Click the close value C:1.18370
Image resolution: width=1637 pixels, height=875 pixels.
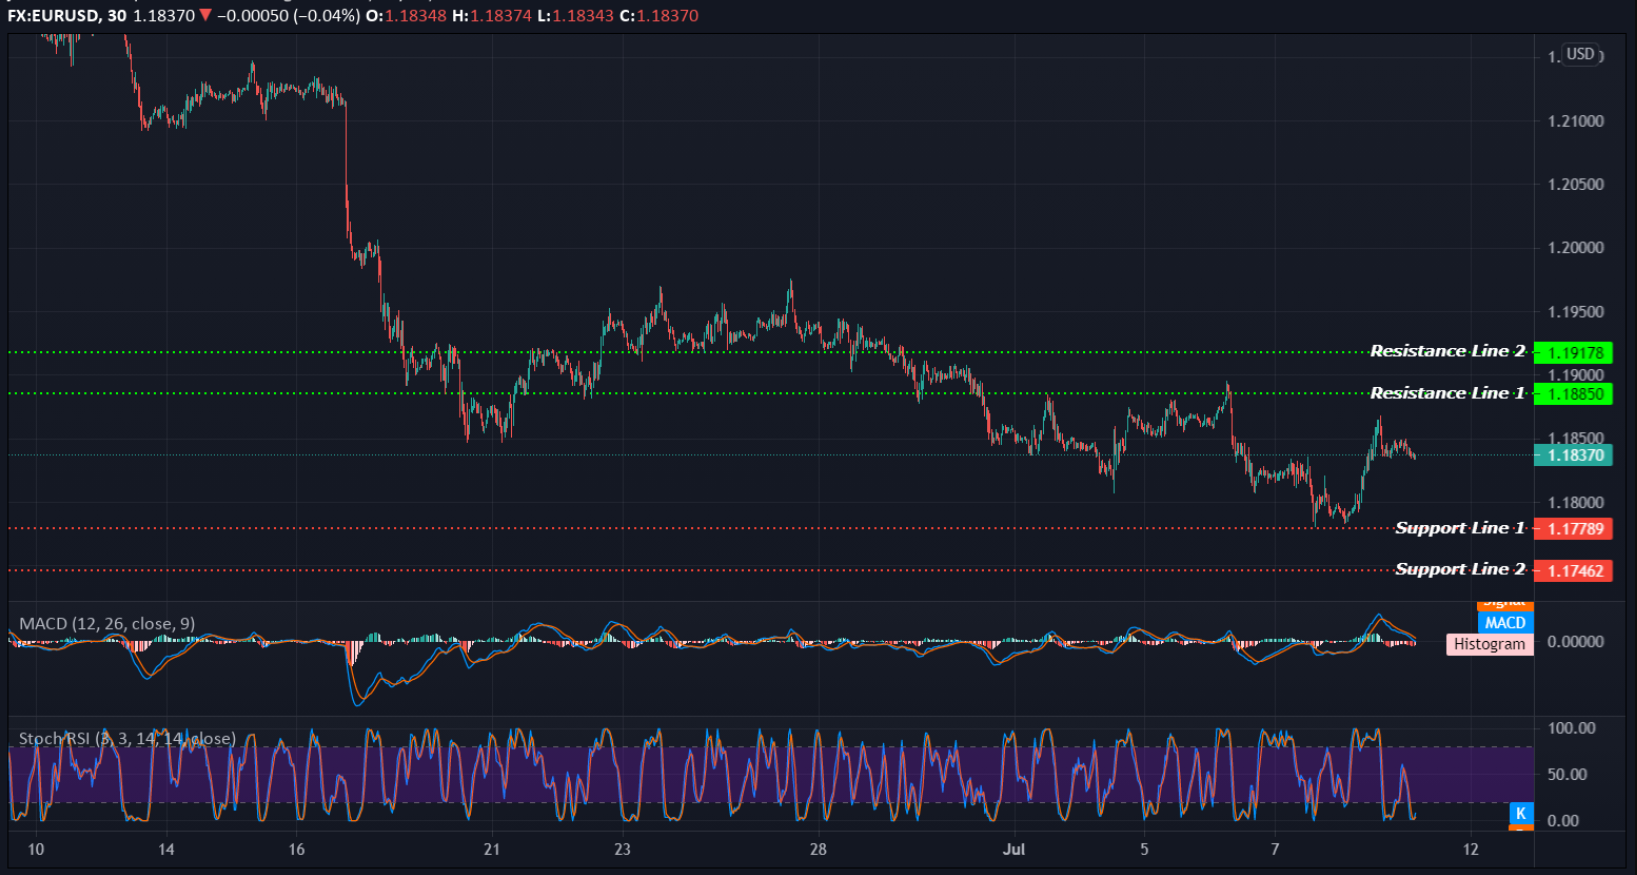click(x=660, y=16)
